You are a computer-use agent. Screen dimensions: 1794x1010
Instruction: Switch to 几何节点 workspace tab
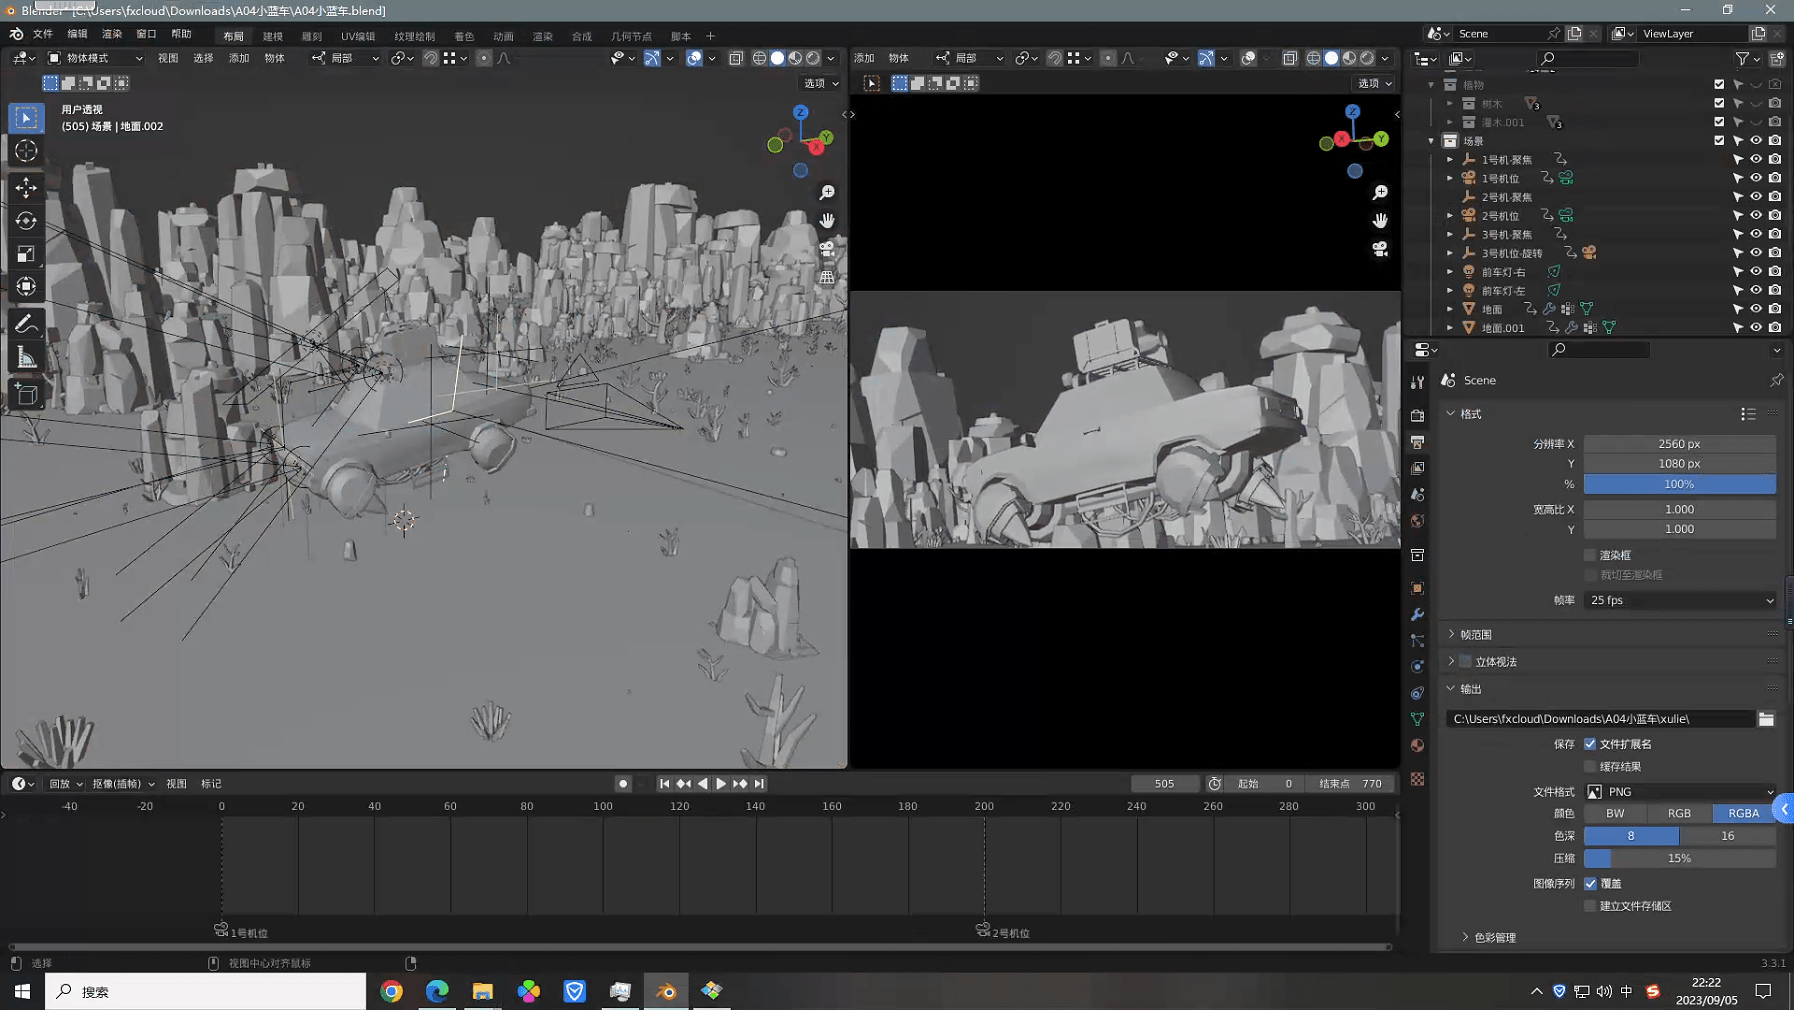pos(631,36)
